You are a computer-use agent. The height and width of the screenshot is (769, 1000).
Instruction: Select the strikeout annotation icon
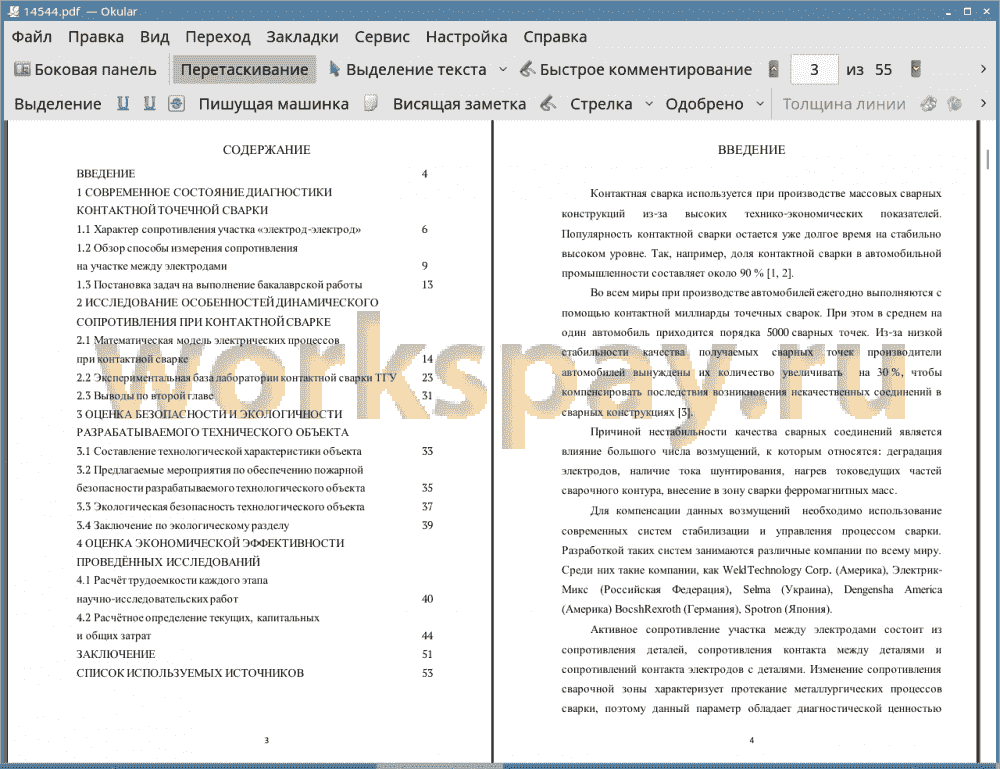[x=177, y=103]
